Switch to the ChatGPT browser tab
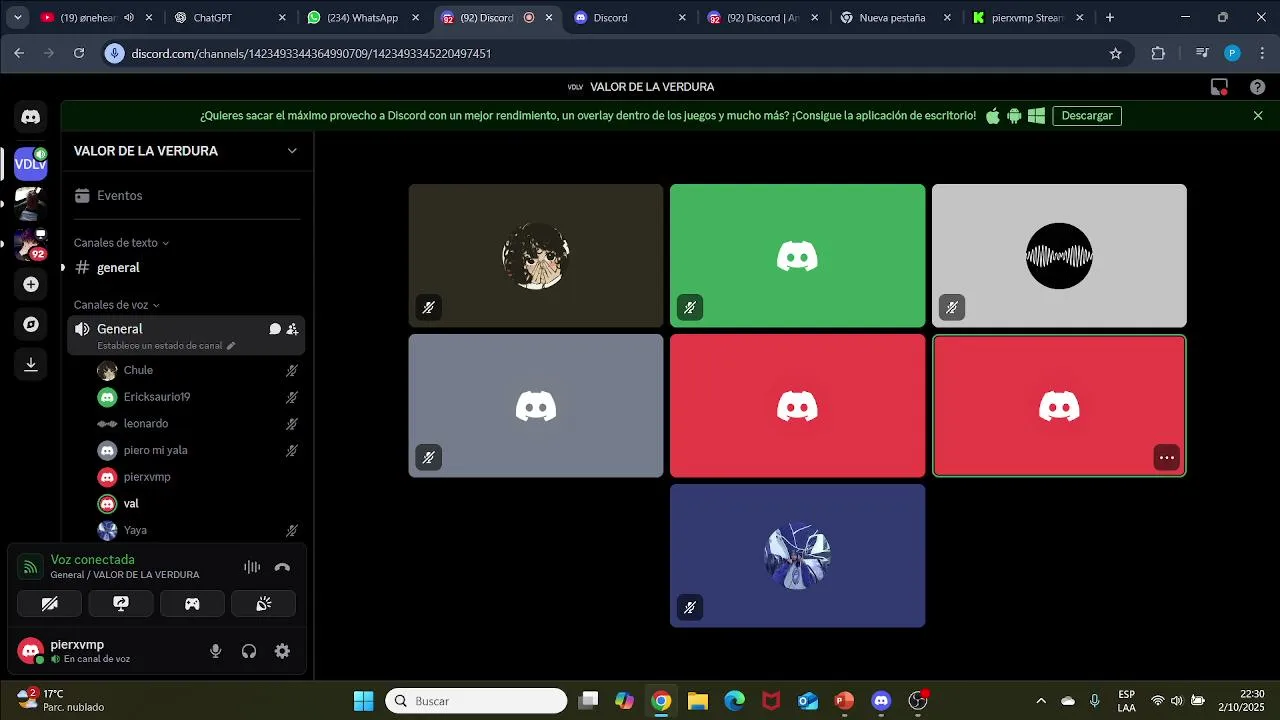1280x720 pixels. point(229,18)
